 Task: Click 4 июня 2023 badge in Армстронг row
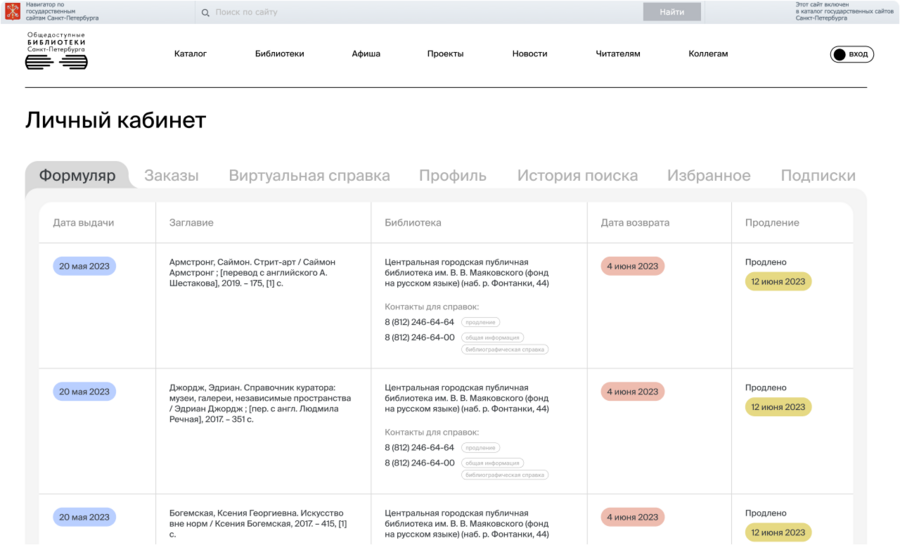click(633, 266)
